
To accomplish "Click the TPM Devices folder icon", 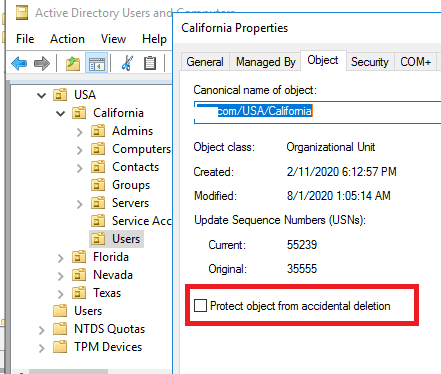I will pyautogui.click(x=60, y=347).
